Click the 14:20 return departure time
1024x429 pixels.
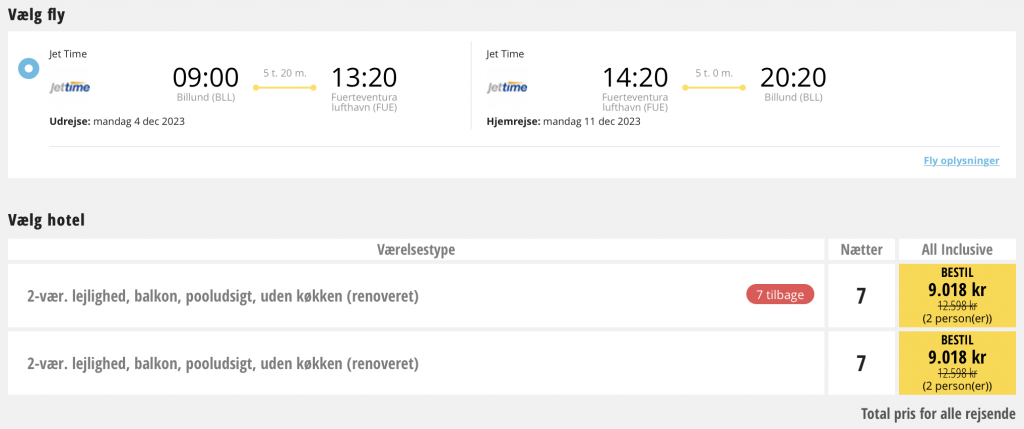coord(635,78)
